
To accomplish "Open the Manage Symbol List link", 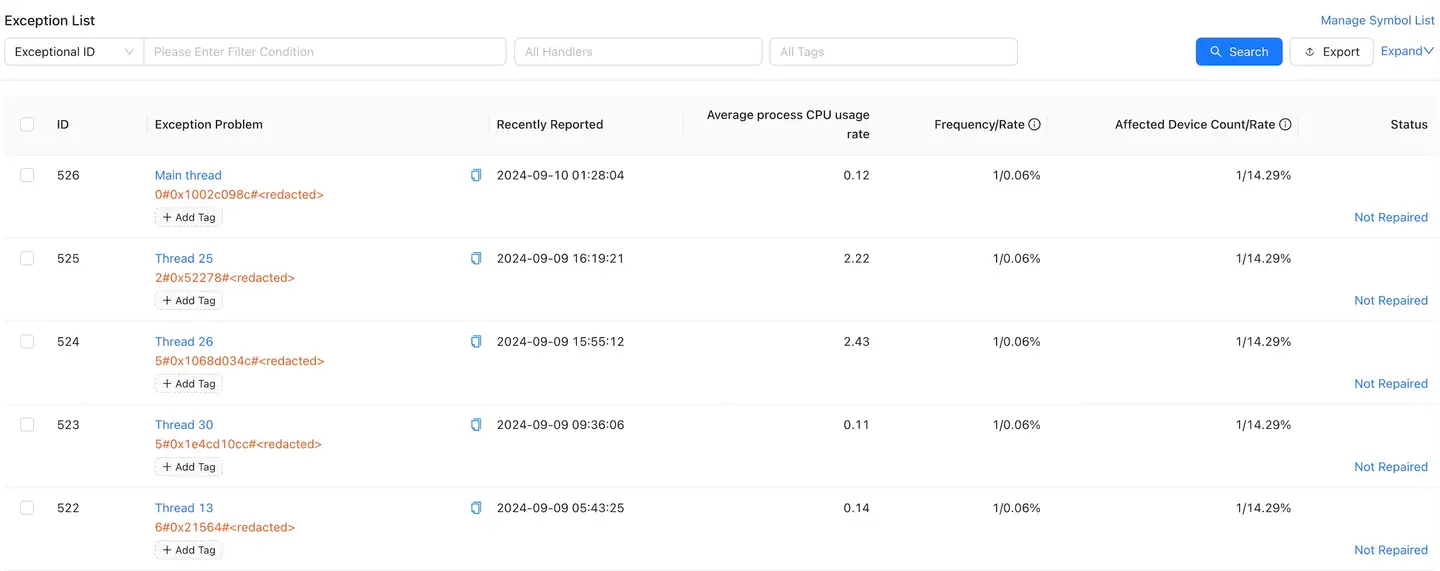I will 1377,20.
